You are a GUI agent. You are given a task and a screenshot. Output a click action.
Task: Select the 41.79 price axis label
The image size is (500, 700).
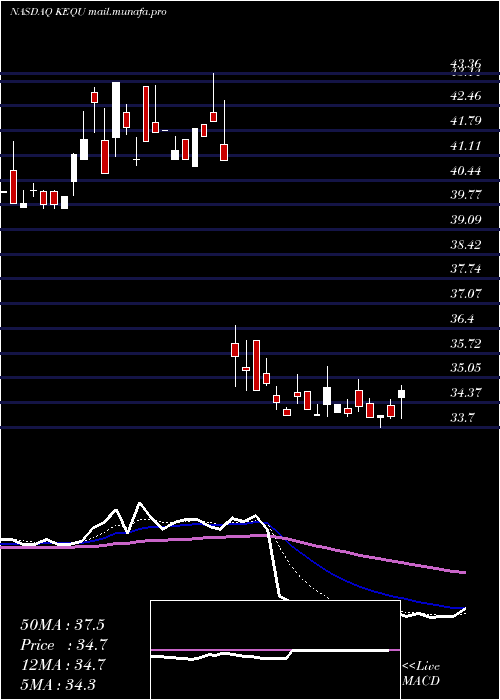(466, 121)
